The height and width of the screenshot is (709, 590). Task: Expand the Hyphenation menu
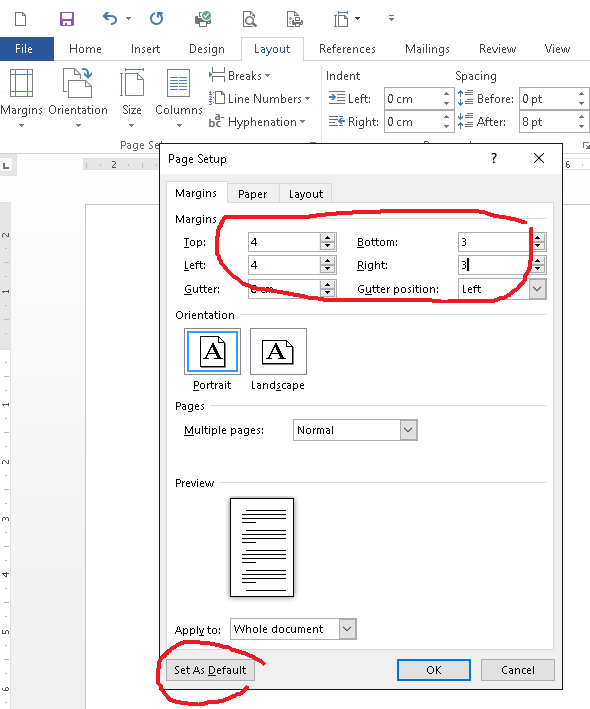click(x=257, y=122)
